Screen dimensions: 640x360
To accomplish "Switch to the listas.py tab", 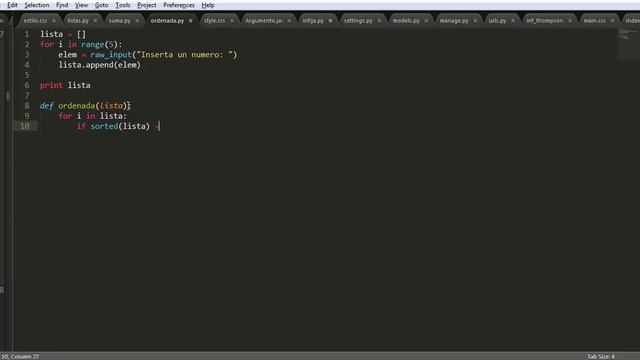I will (78, 20).
